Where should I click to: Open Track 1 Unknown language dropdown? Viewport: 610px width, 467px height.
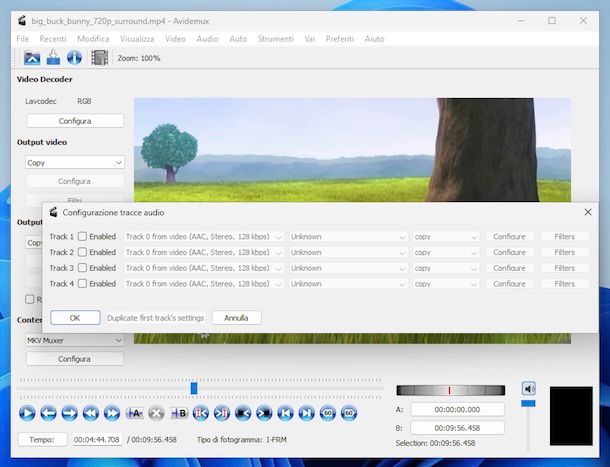coord(348,237)
